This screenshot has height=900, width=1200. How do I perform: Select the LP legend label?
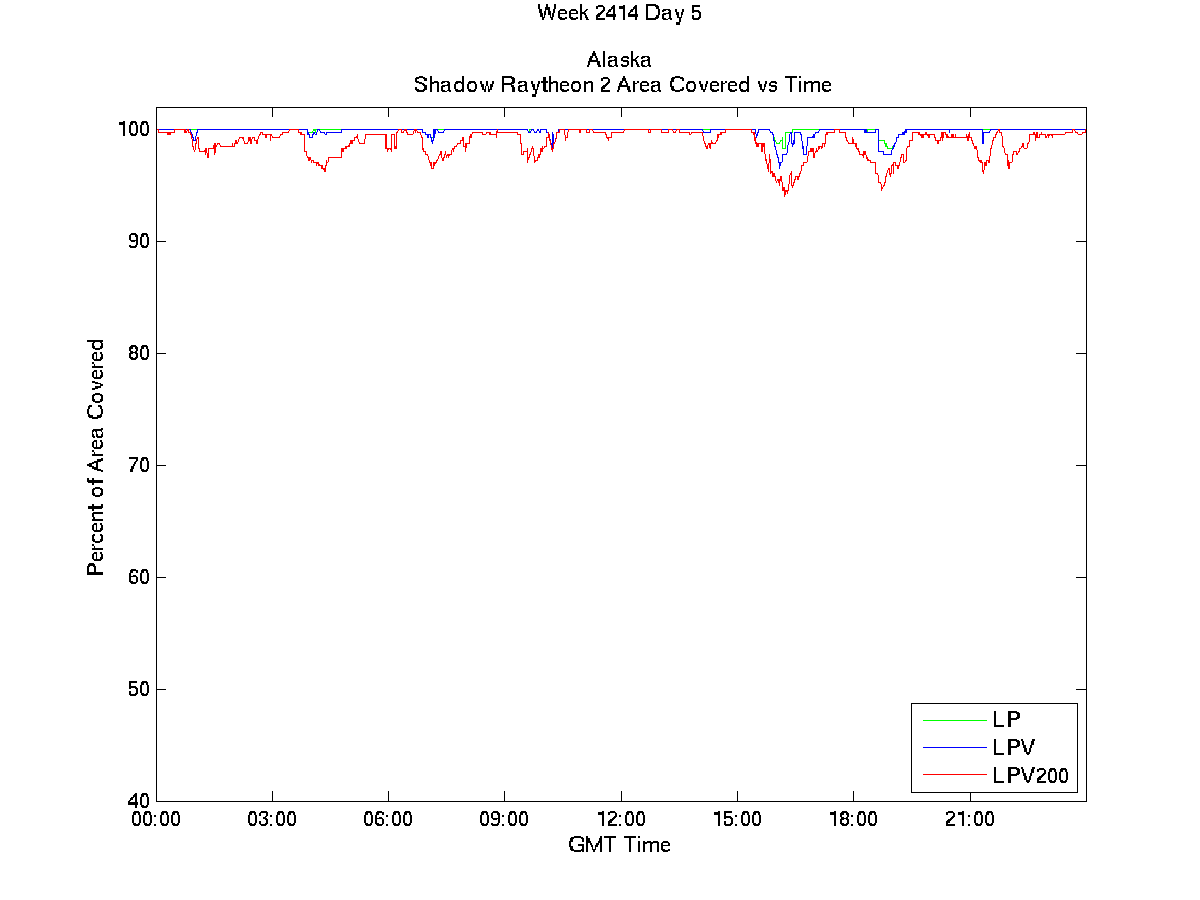point(1006,719)
